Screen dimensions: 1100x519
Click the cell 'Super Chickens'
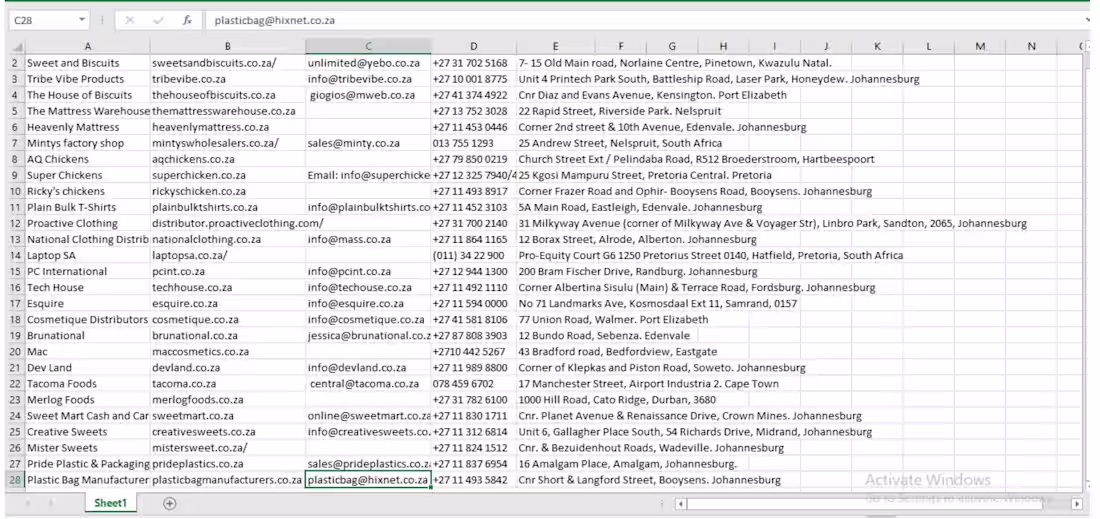(87, 175)
